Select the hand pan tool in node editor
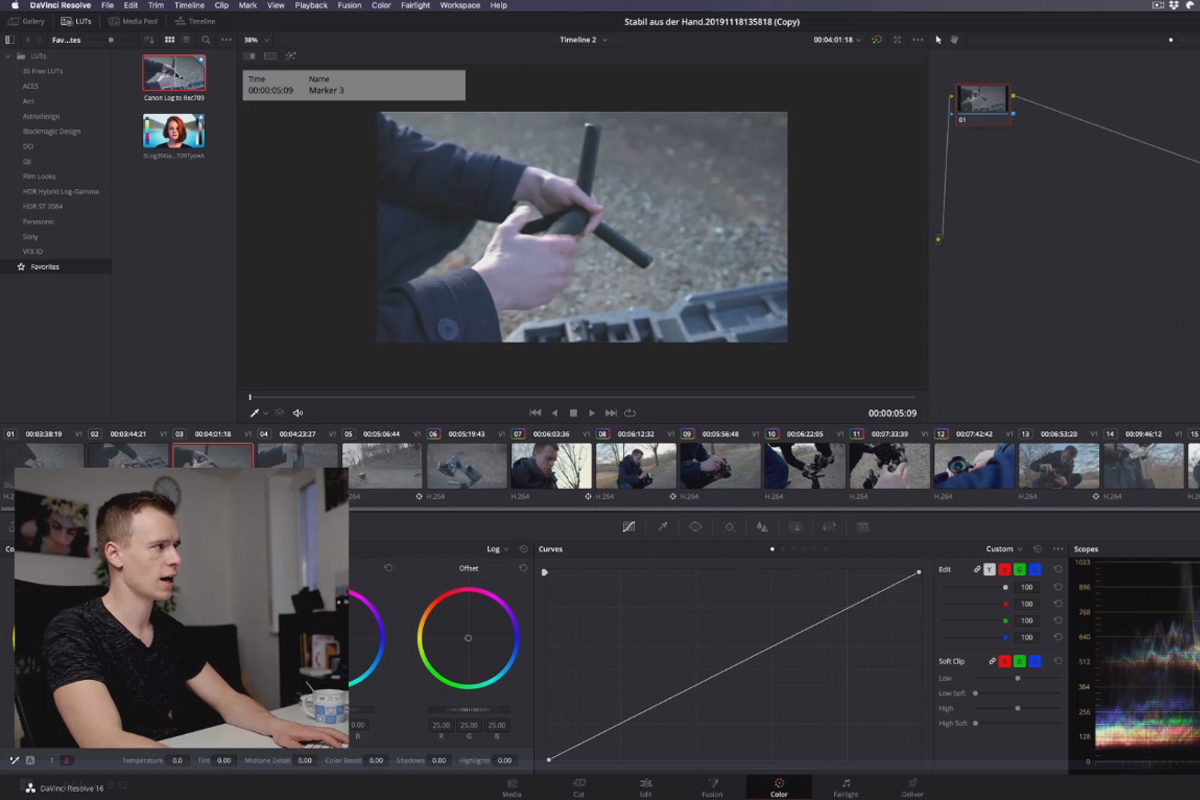 pos(955,40)
